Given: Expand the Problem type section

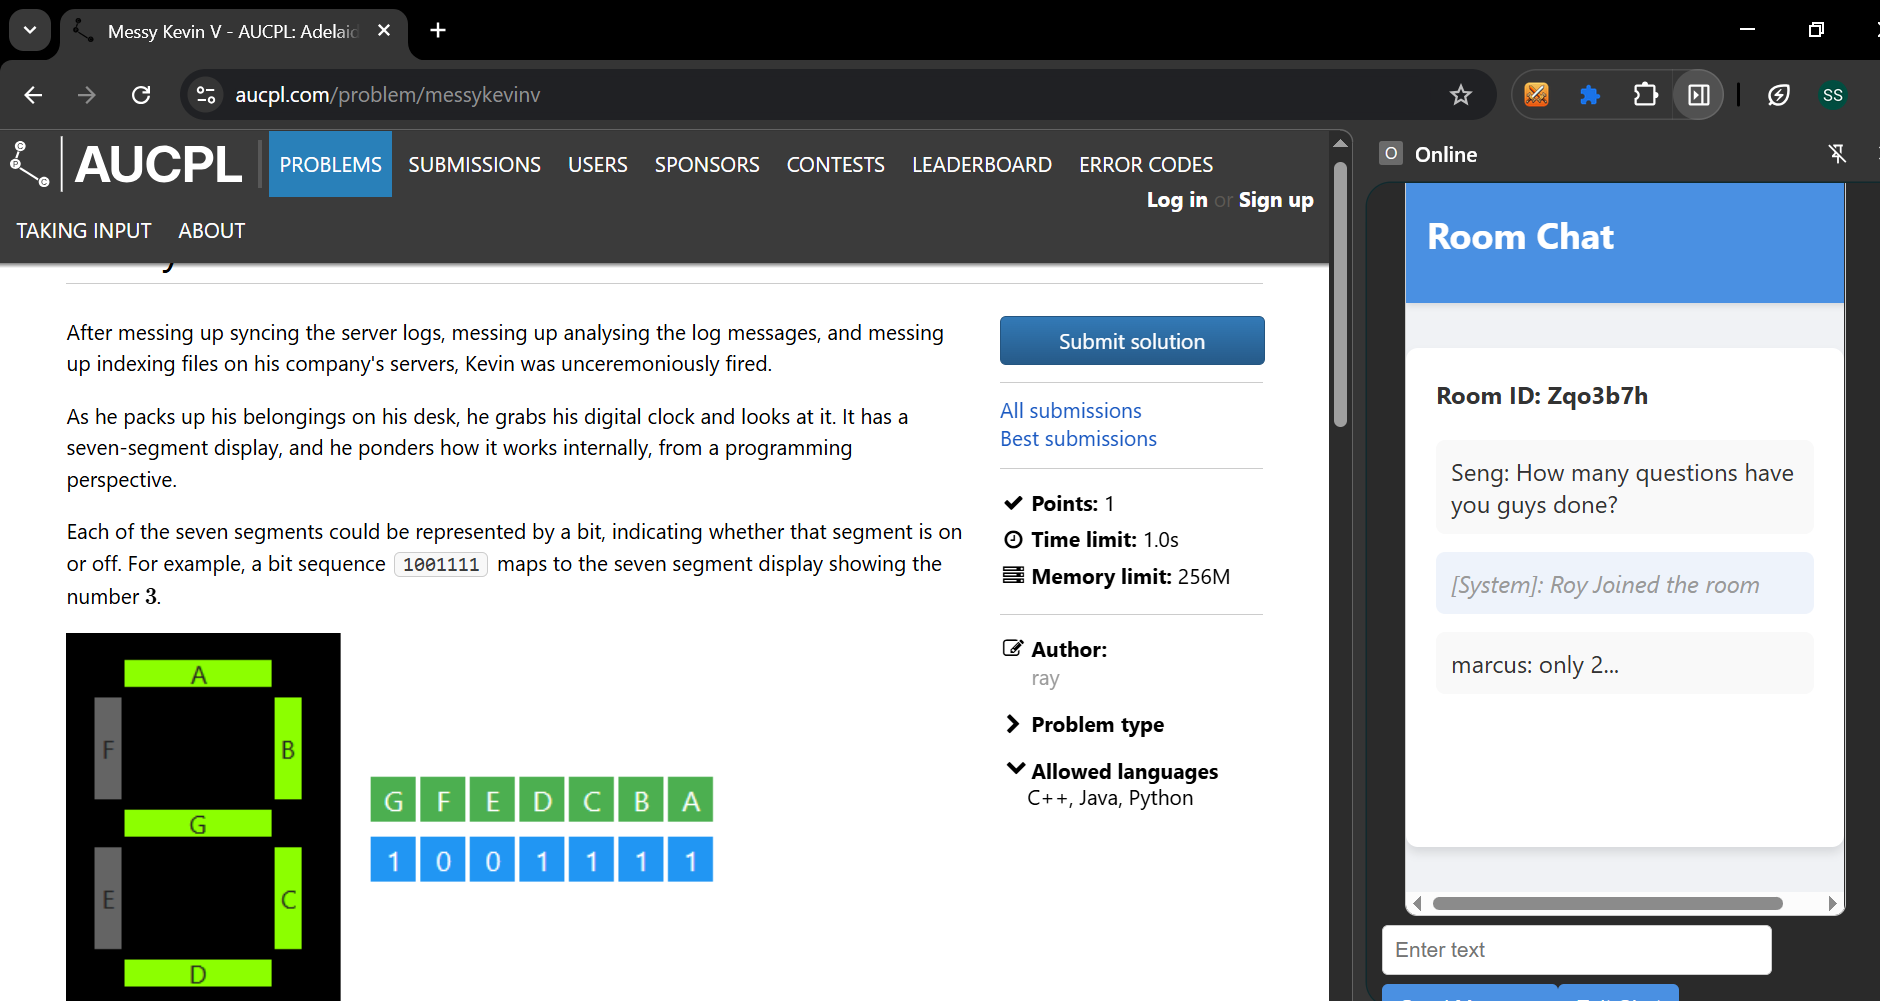Looking at the screenshot, I should [1085, 724].
